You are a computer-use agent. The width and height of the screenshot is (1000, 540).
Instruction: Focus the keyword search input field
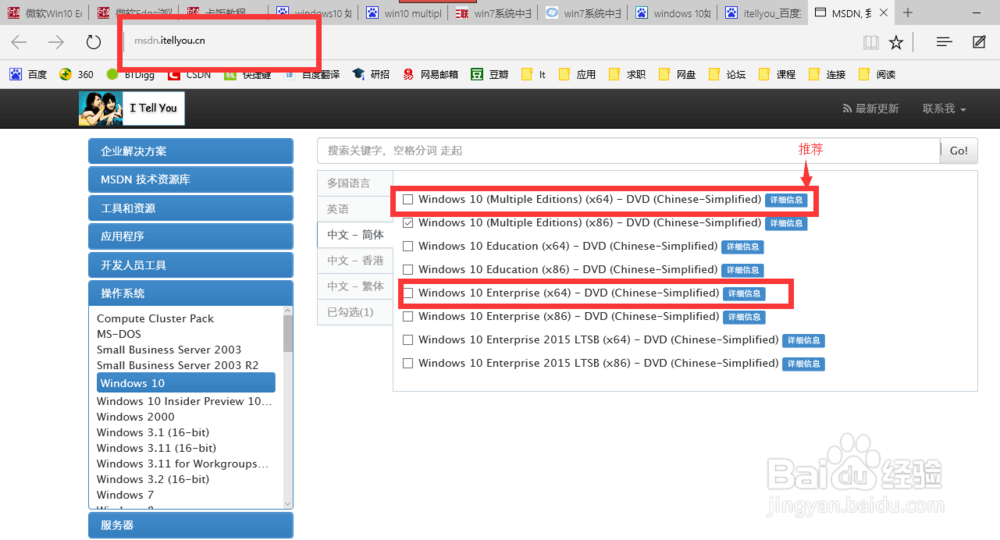(x=629, y=150)
